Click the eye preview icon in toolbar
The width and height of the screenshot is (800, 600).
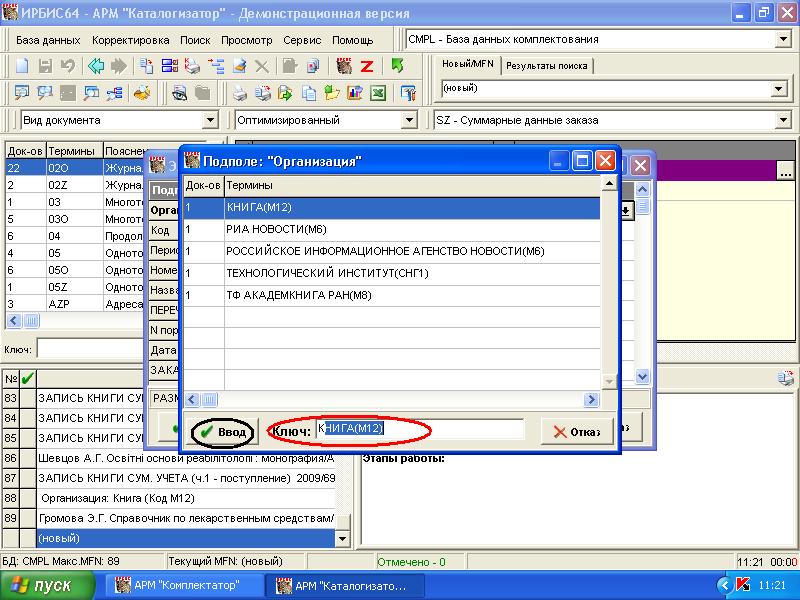pyautogui.click(x=180, y=93)
